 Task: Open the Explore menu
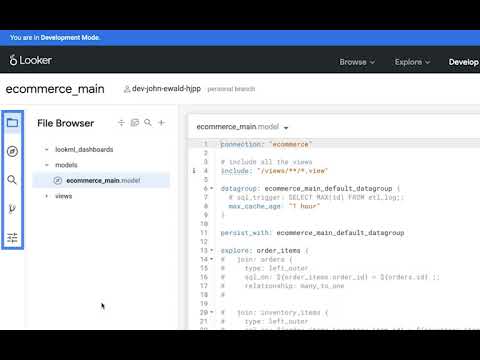412,62
